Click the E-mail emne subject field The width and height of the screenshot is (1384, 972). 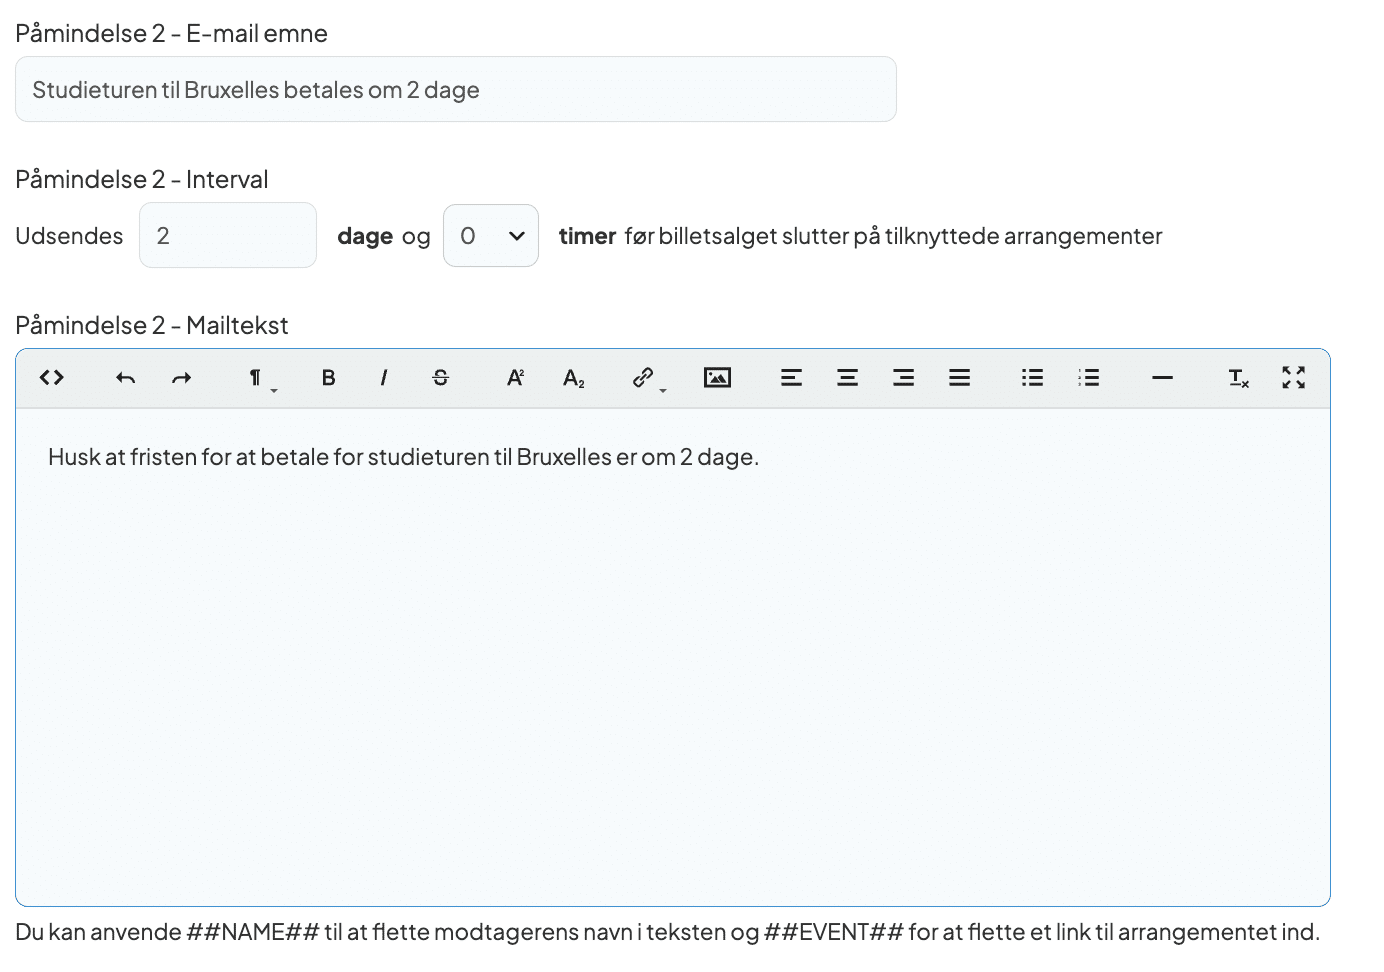coord(455,90)
